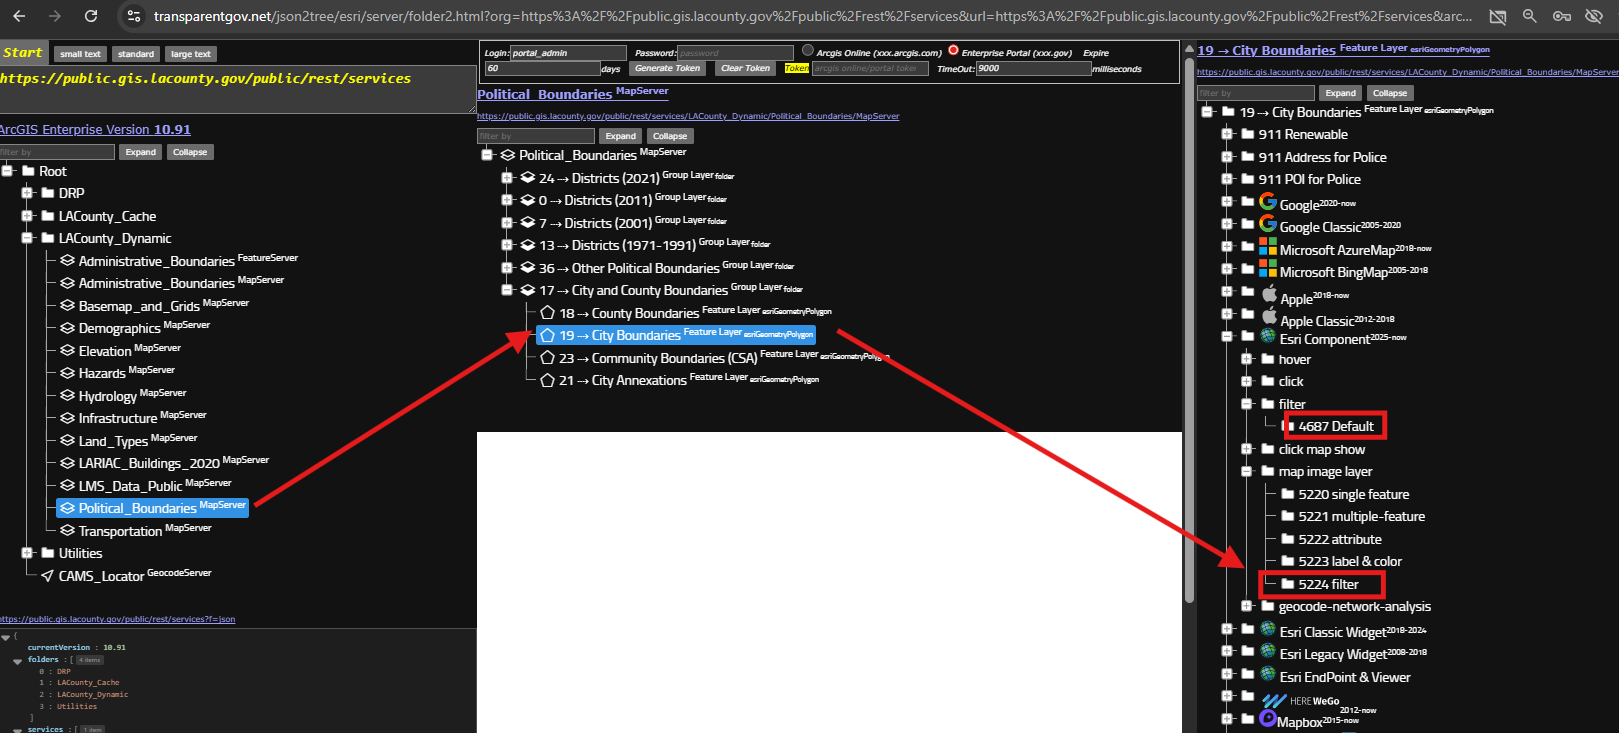This screenshot has width=1619, height=733.
Task: Expand the DRP folder node
Action: pos(28,193)
